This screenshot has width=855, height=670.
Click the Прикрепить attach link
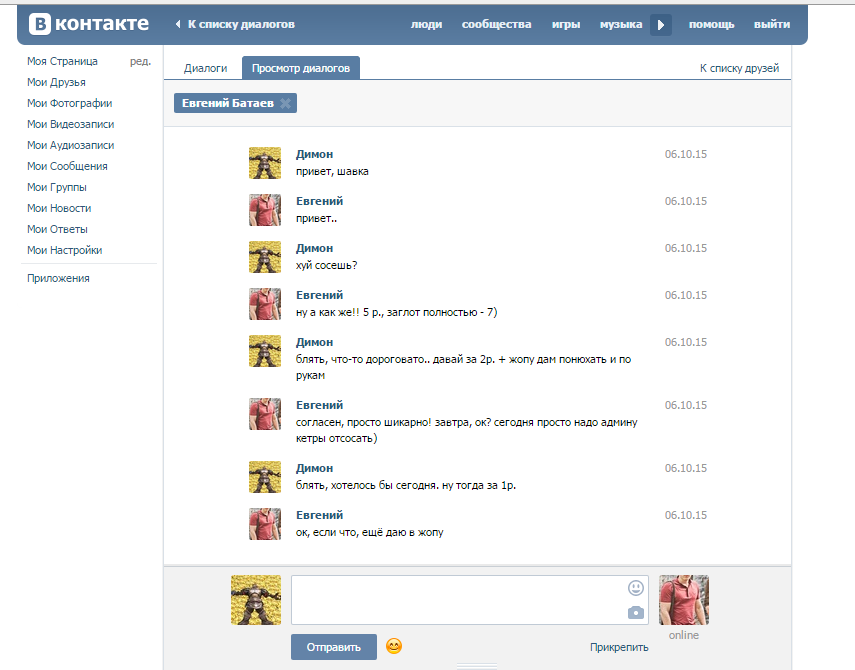pos(619,647)
